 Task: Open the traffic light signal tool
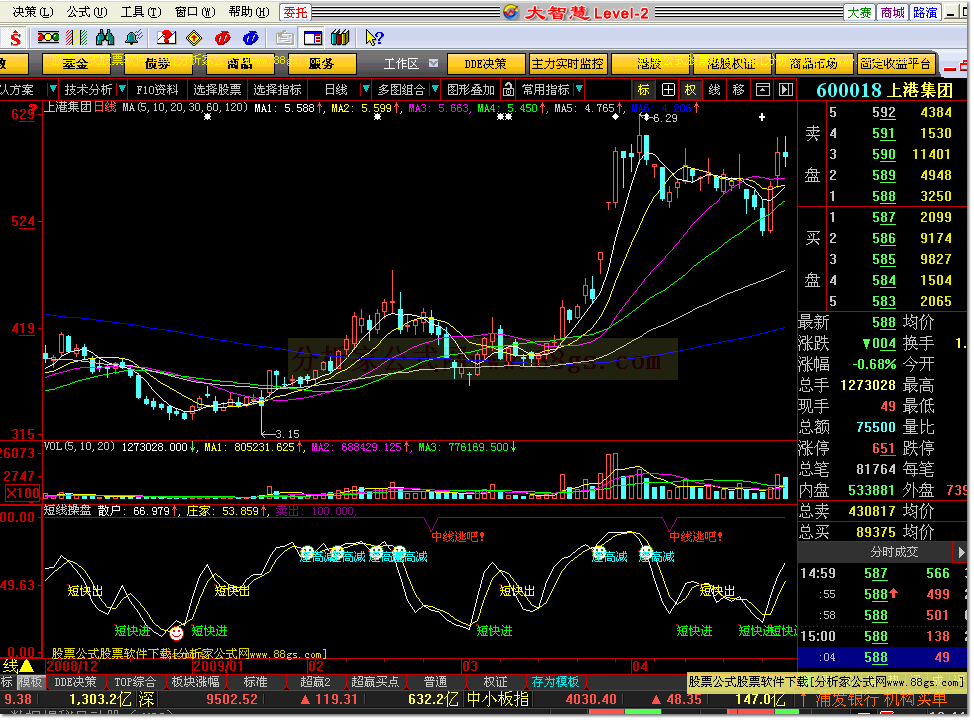coord(48,38)
